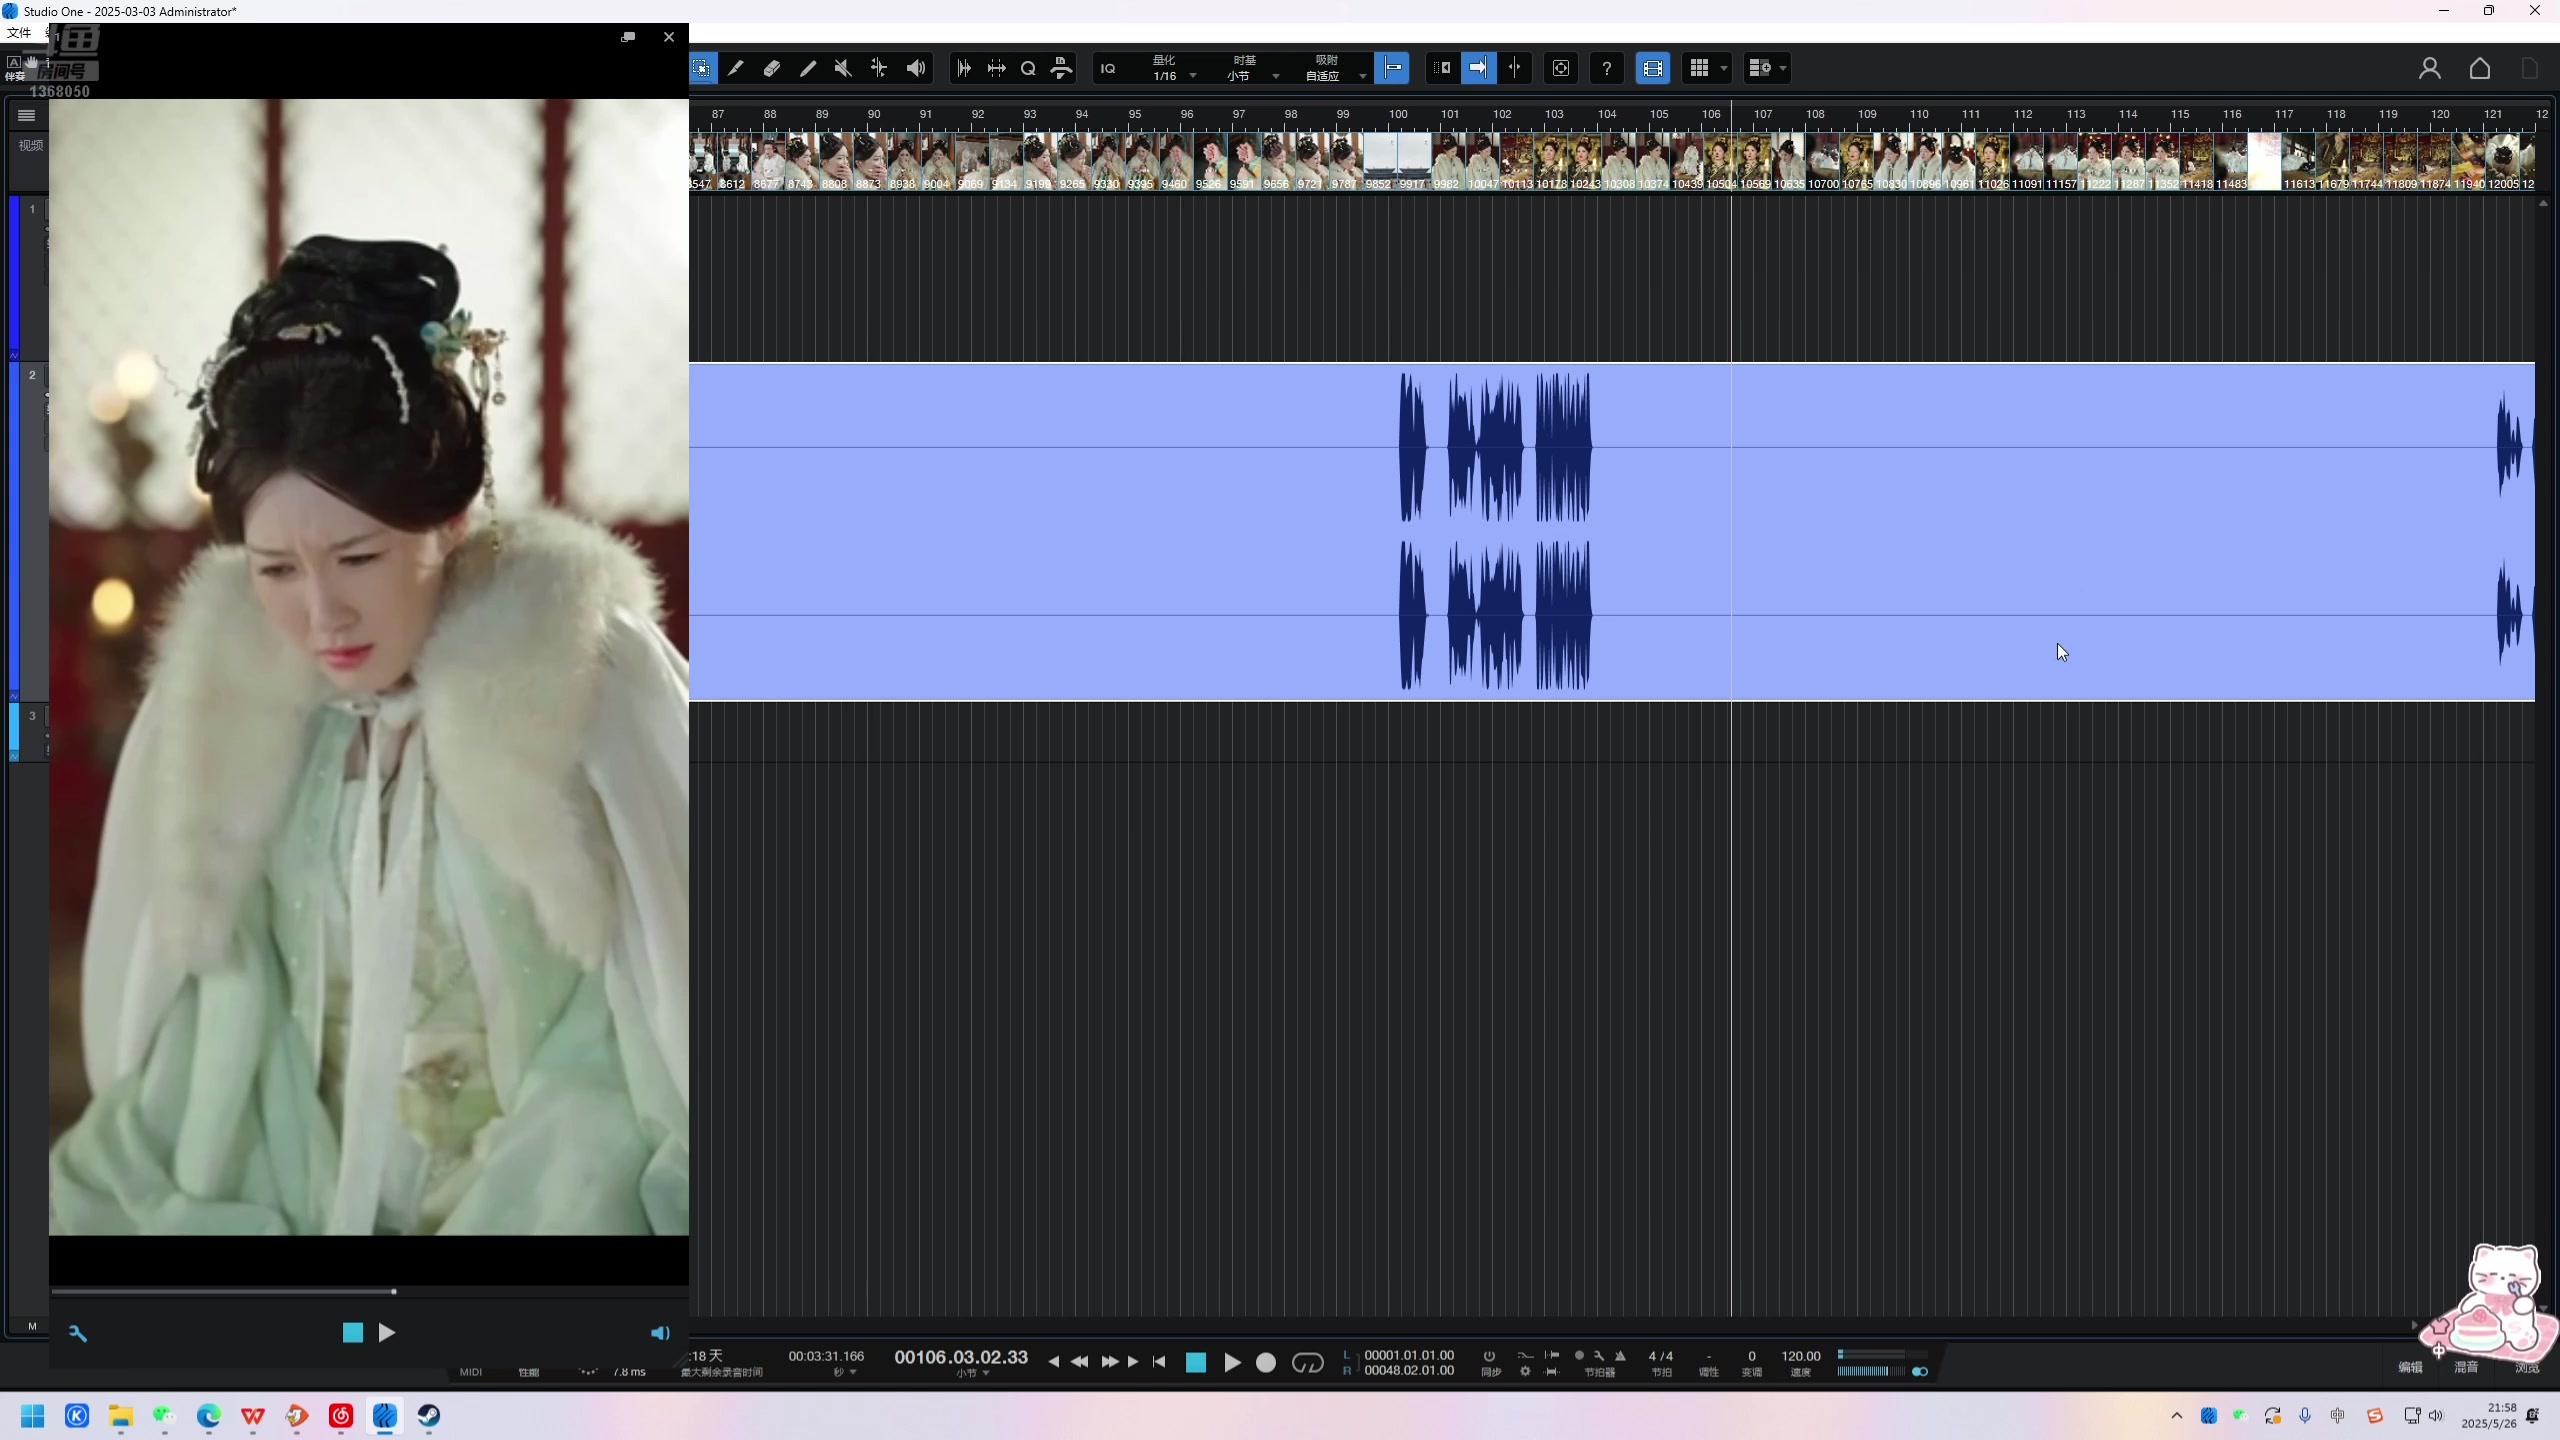2560x1440 pixels.
Task: Go to the Start page home icon
Action: 2480,68
